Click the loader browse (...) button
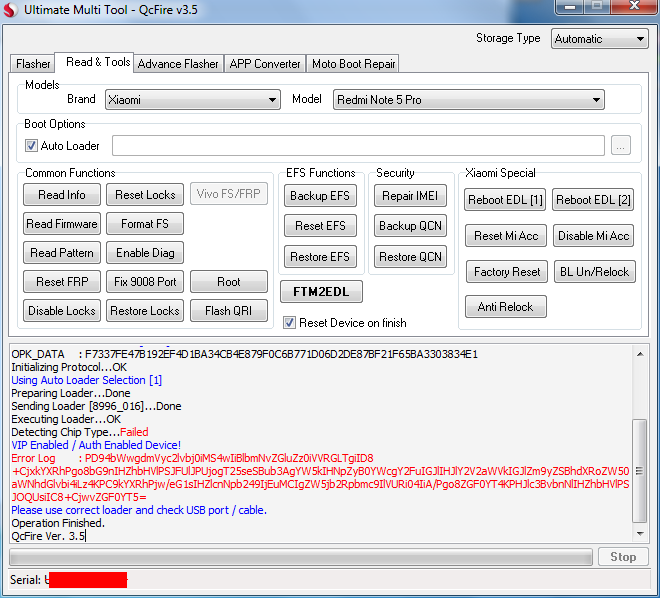This screenshot has width=660, height=598. tap(620, 146)
